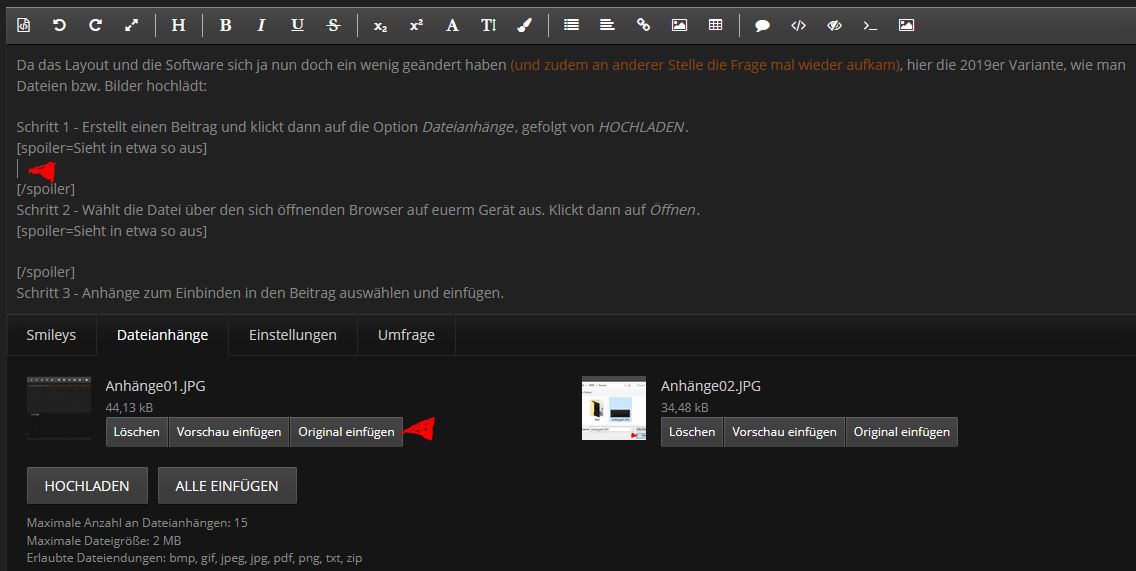Insert a table using the toolbar

pyautogui.click(x=715, y=25)
